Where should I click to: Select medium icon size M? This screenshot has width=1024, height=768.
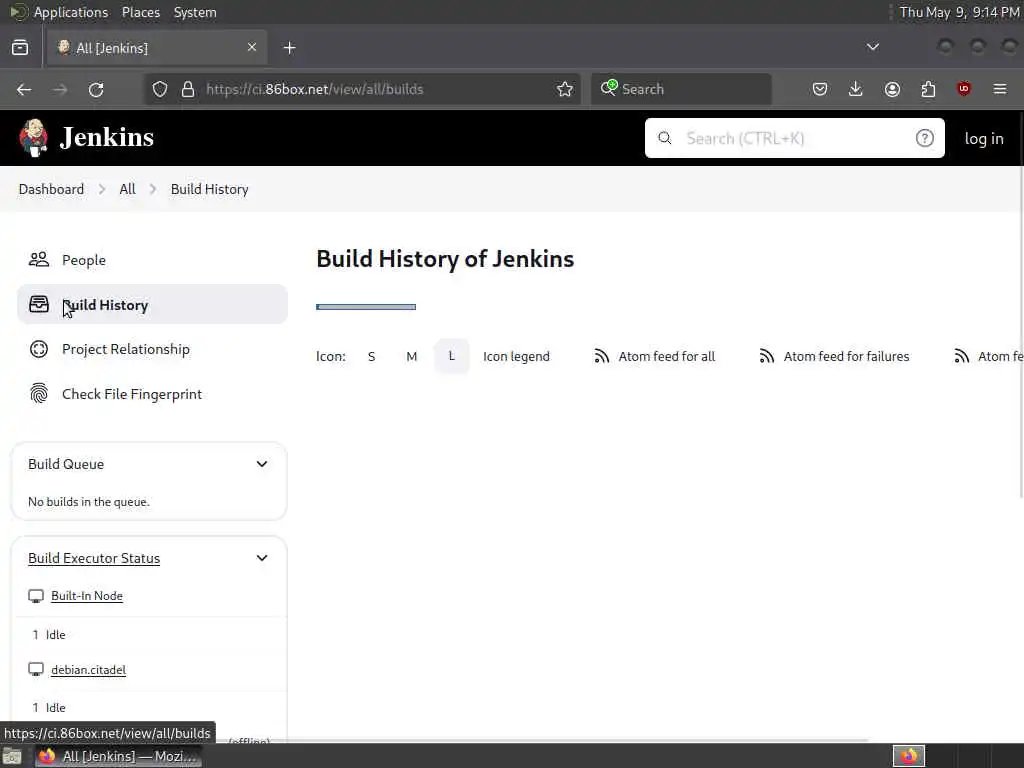(x=411, y=357)
